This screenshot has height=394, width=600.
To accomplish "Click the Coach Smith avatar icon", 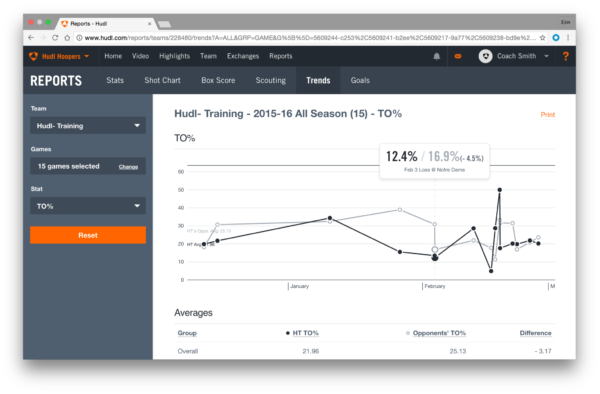I will [485, 56].
